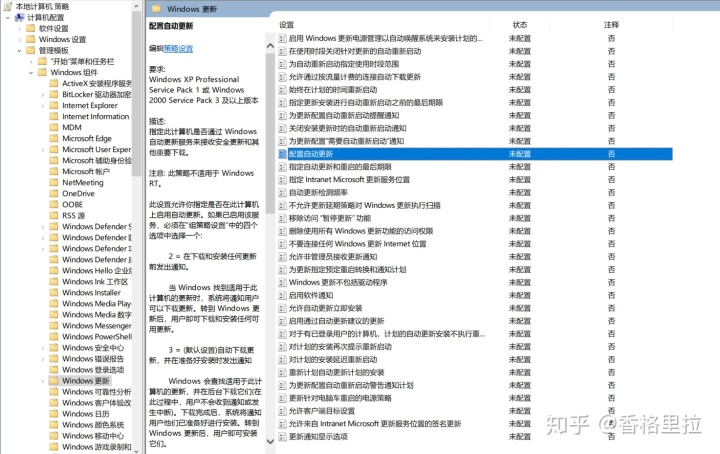The height and width of the screenshot is (454, 720).
Task: Click the folder icon in the Windows 更新 header
Action: (157, 9)
